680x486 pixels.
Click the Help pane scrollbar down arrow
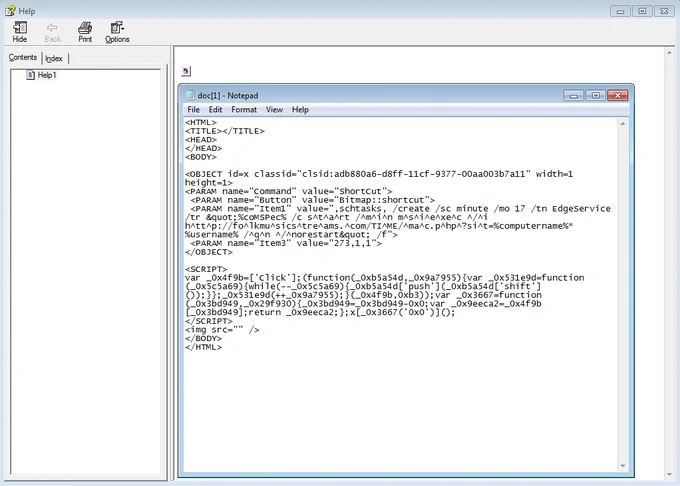coord(670,474)
